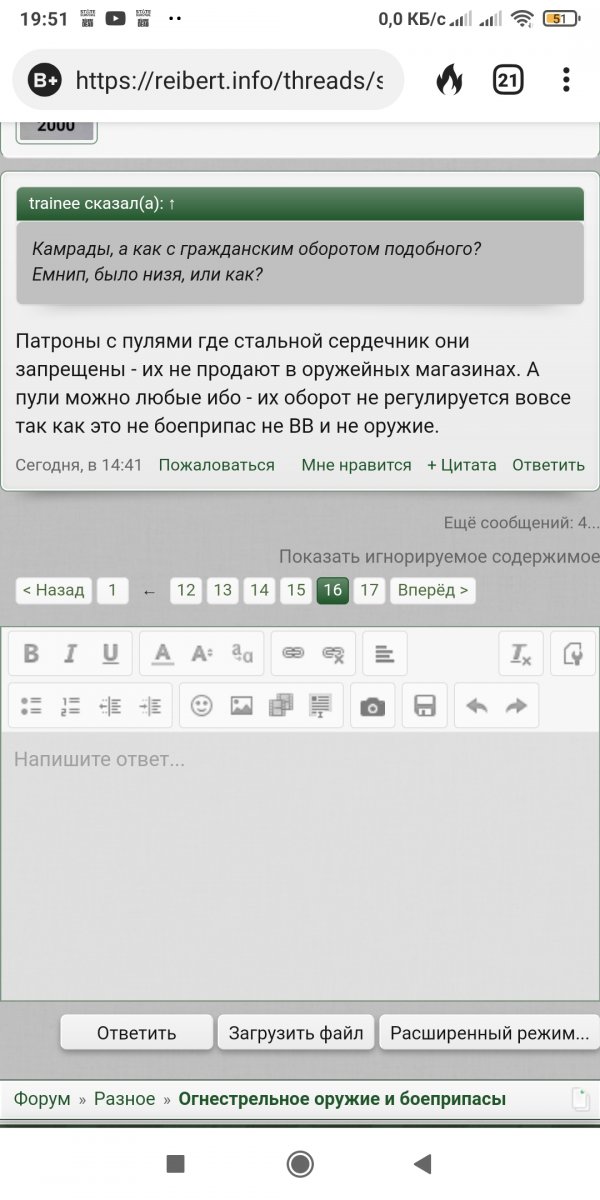This screenshot has width=600, height=1200.
Task: Open post permalink 'Сегодня, в 14:41'
Action: pos(79,465)
